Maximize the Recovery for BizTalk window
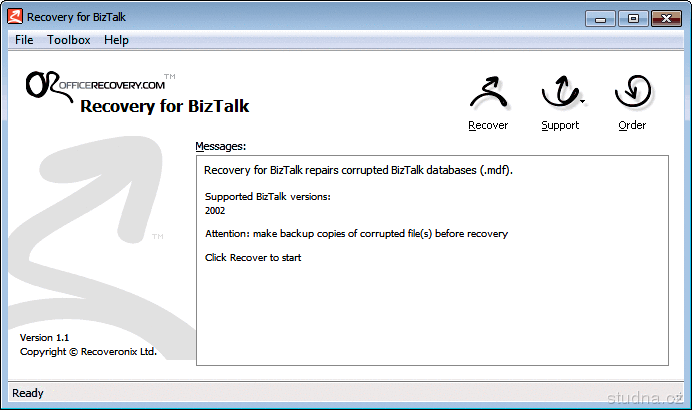 (x=633, y=19)
